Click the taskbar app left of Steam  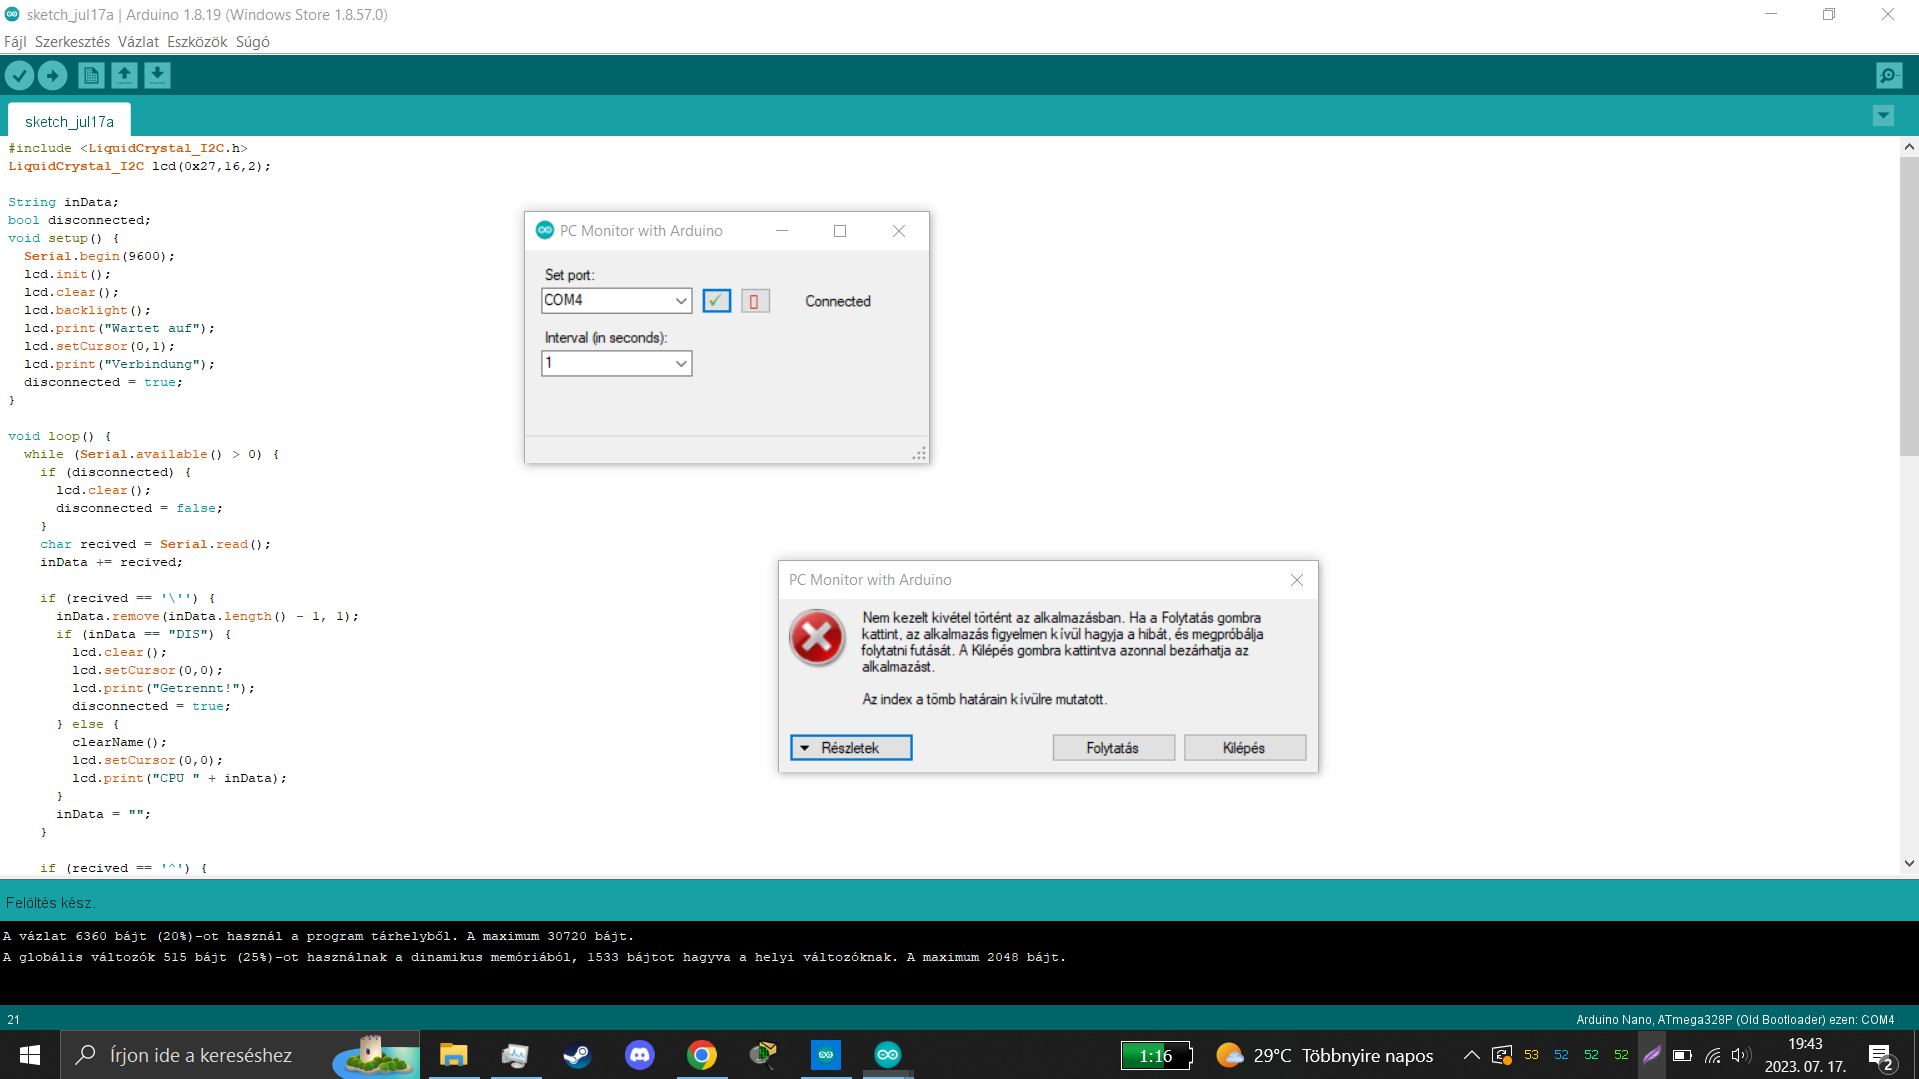tap(515, 1055)
